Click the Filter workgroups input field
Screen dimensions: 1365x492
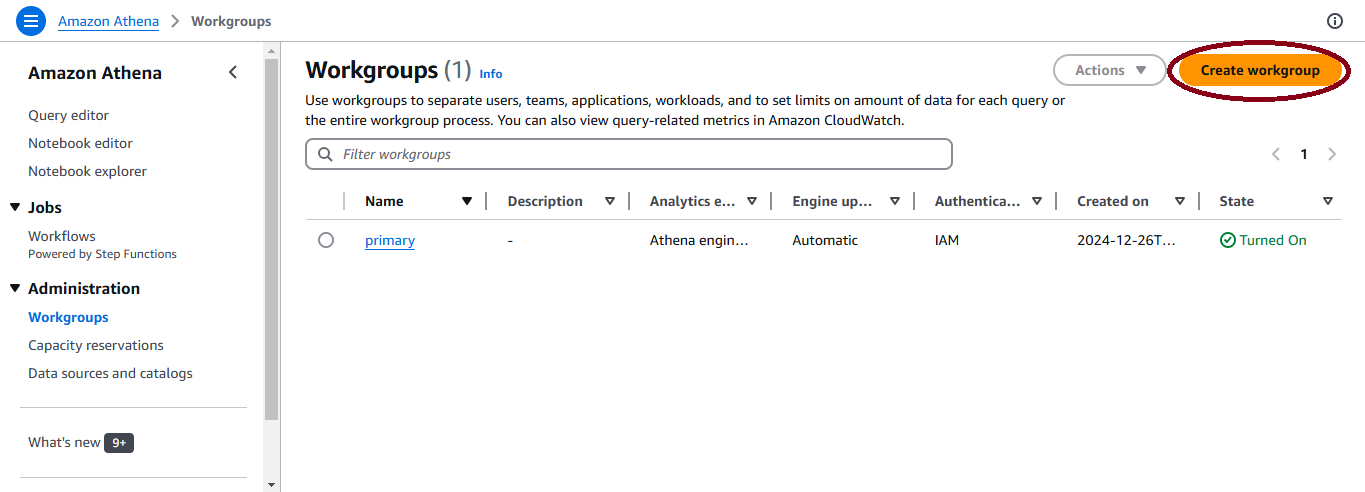(x=629, y=154)
